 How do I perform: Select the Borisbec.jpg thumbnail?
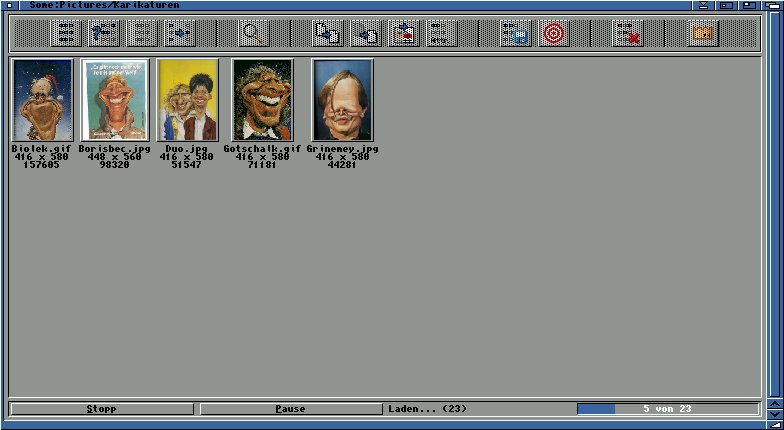point(114,100)
